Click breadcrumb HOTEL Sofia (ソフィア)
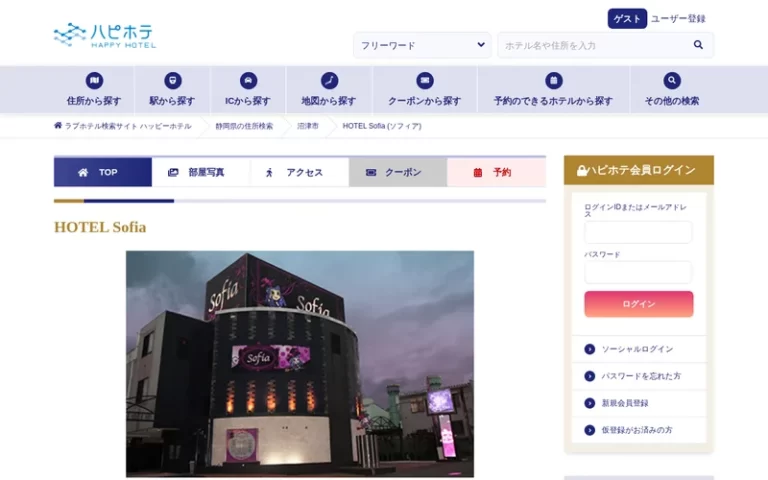The height and width of the screenshot is (480, 768). (382, 126)
